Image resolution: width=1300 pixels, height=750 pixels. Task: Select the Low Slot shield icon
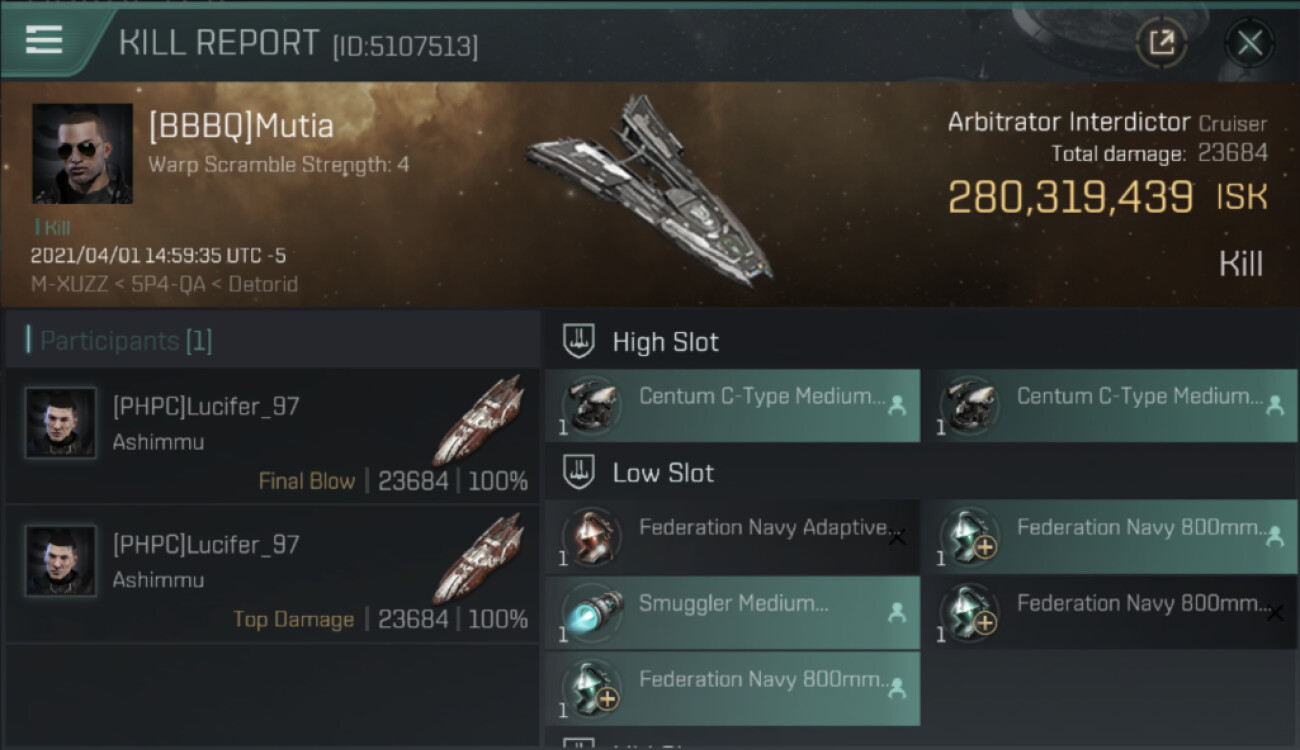pos(579,472)
